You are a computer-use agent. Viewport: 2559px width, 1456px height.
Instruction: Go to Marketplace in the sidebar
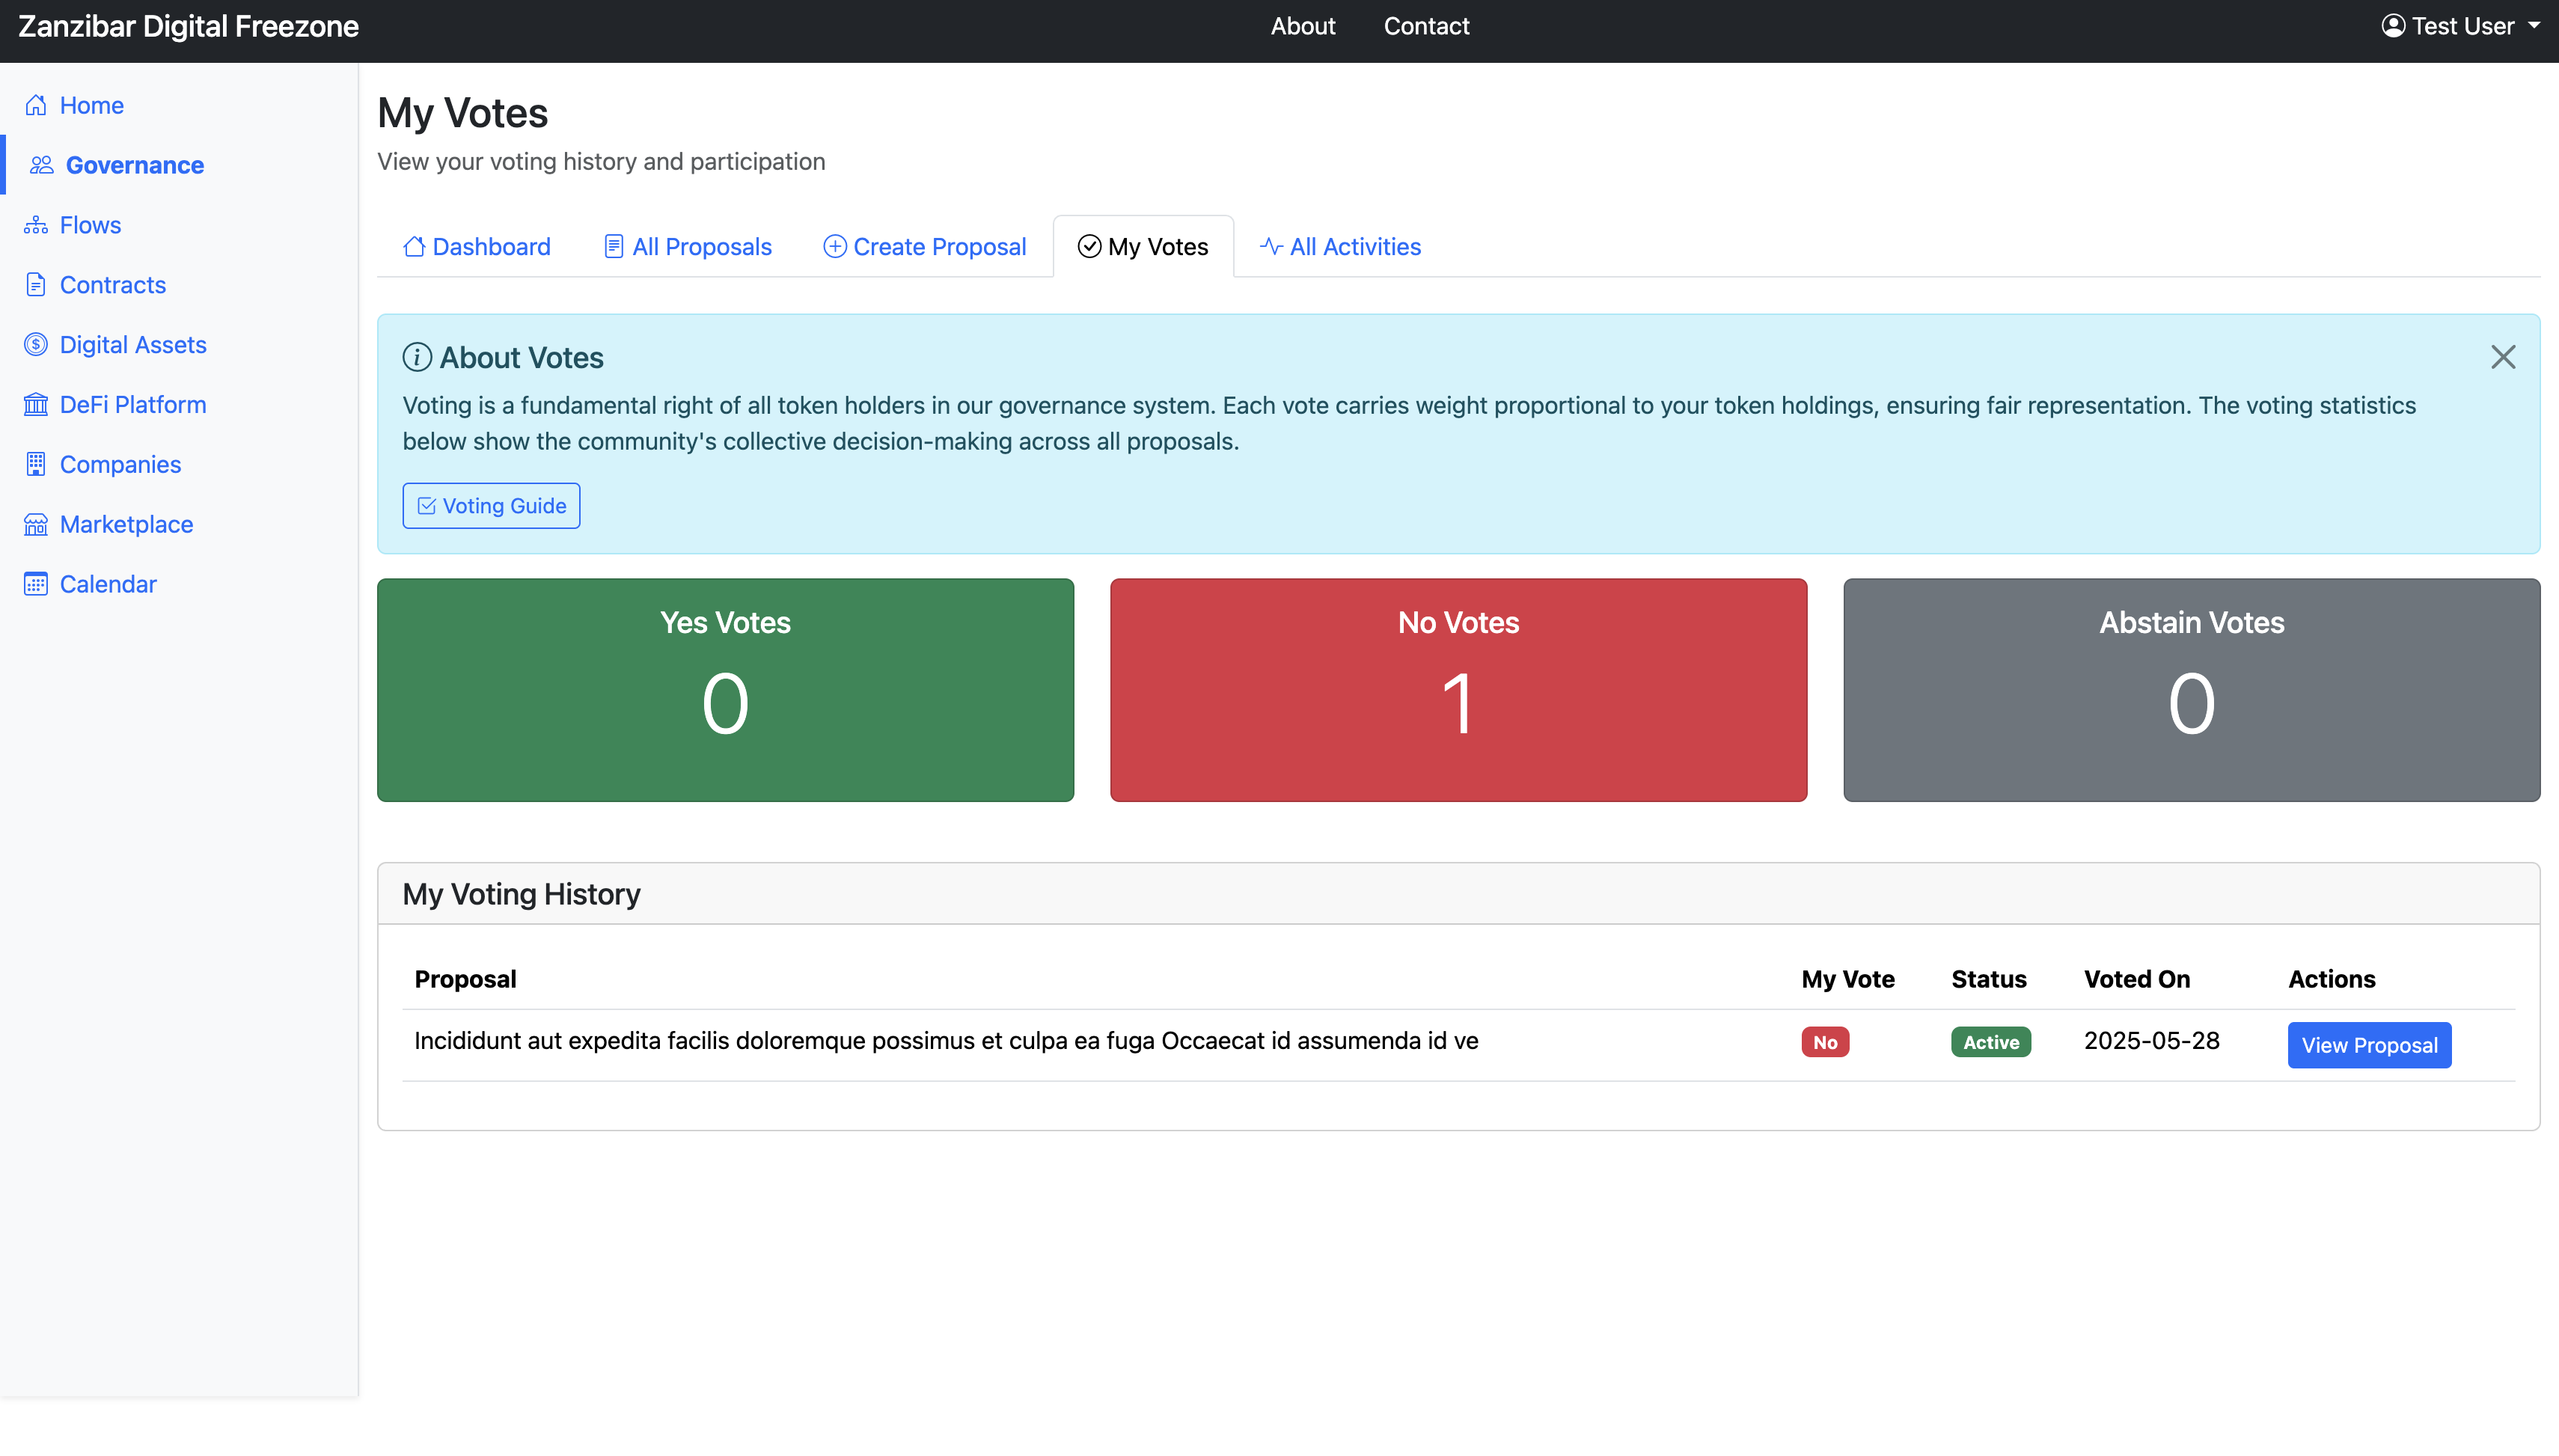(180, 525)
